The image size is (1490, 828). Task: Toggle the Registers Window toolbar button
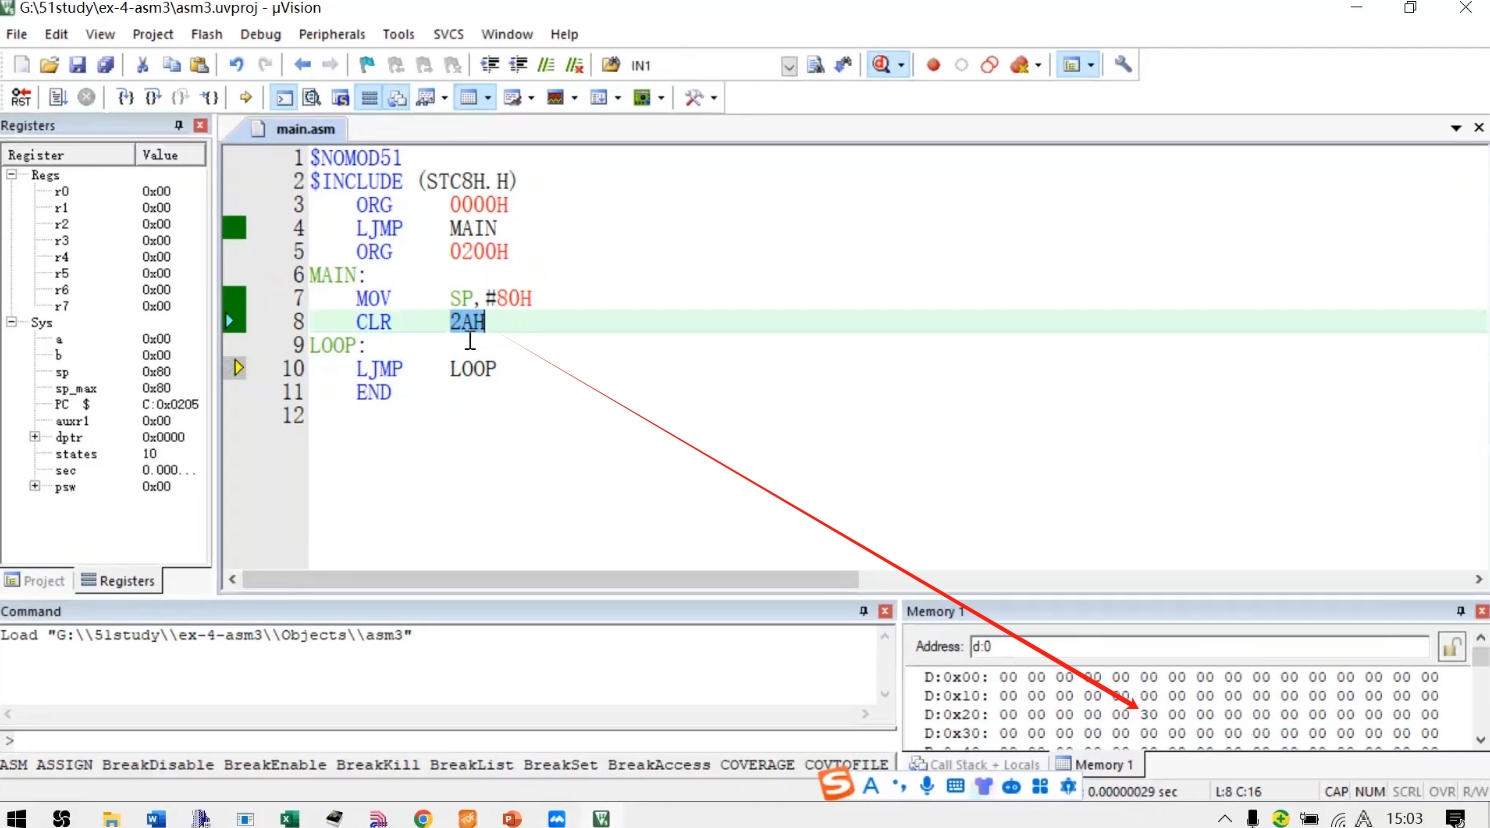[369, 97]
